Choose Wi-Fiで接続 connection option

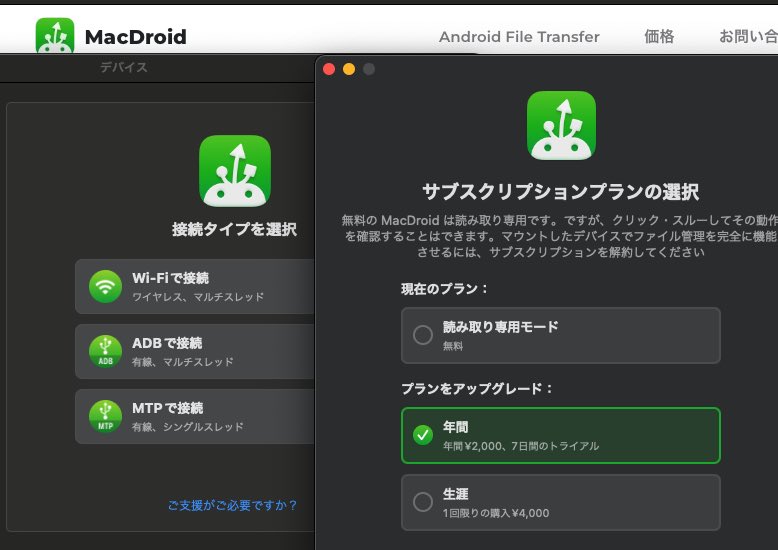coord(194,286)
